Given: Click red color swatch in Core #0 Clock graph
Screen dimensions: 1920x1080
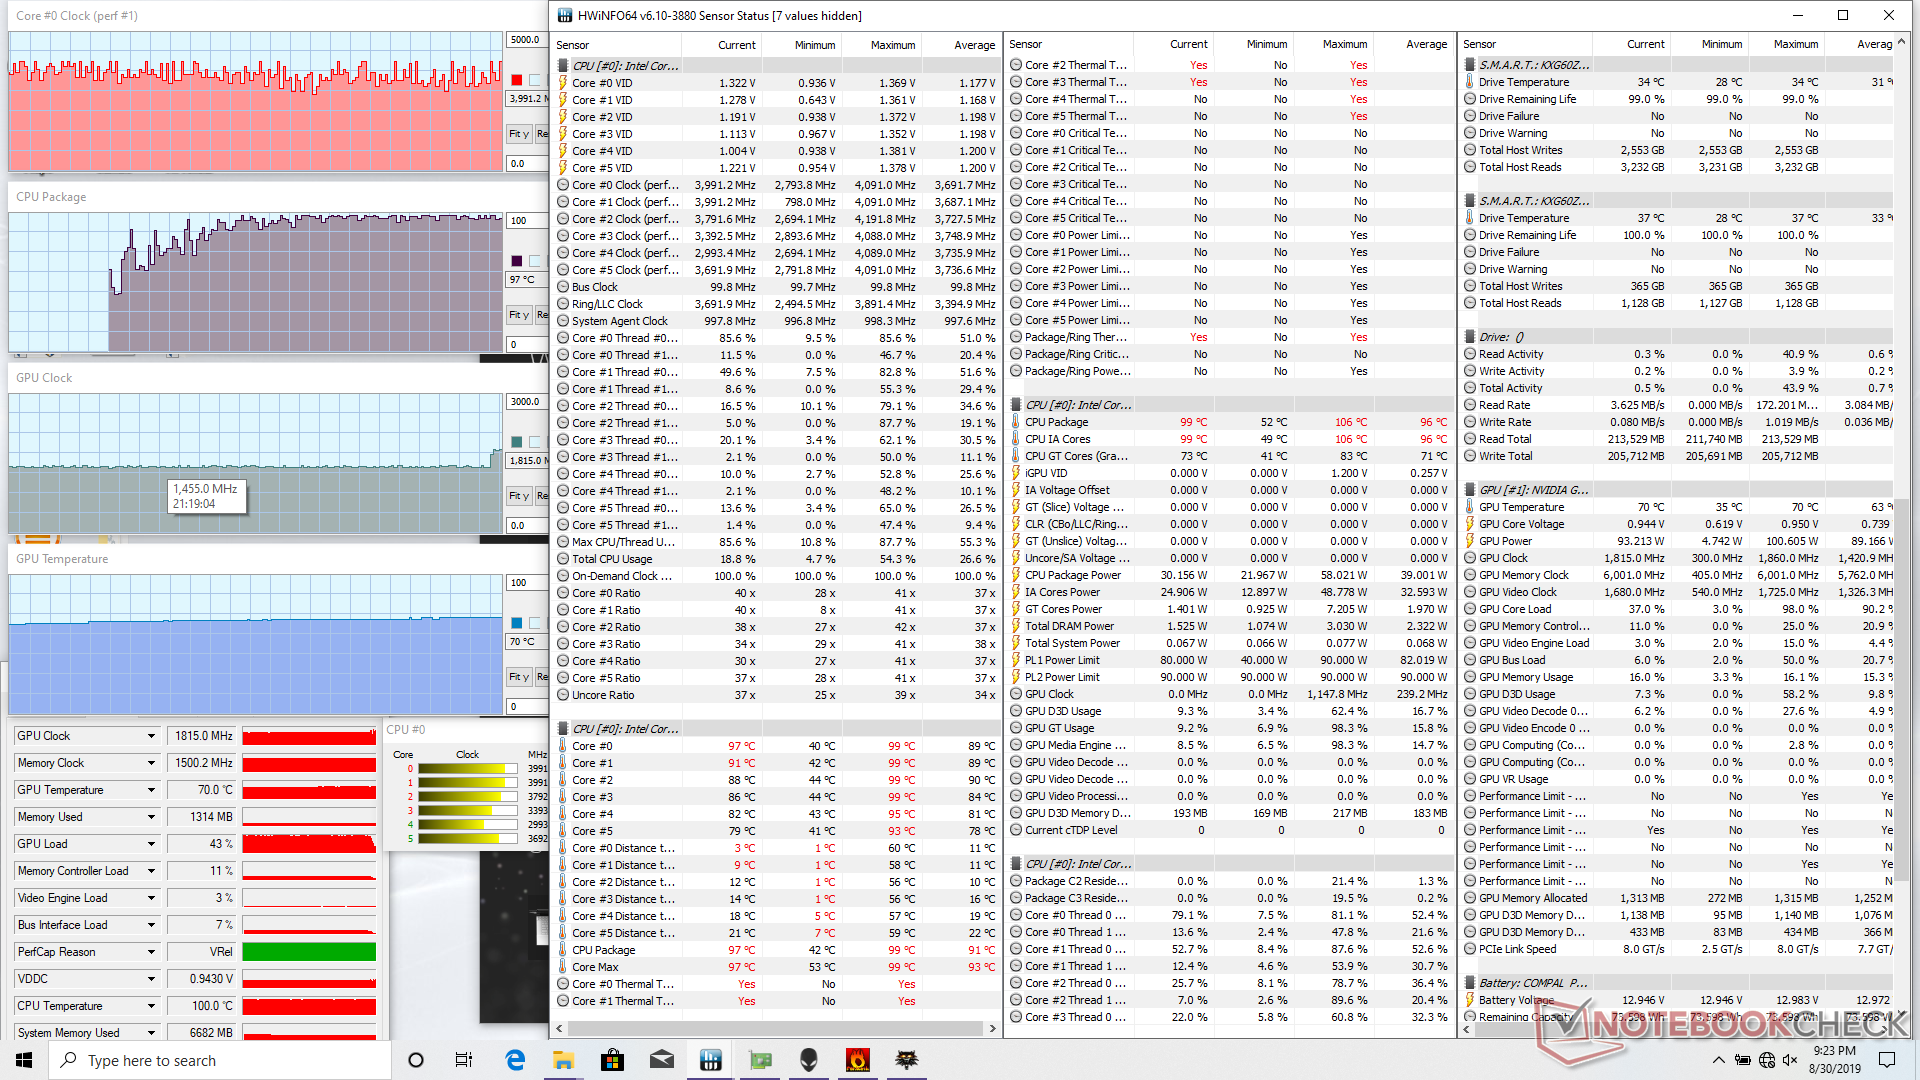Looking at the screenshot, I should click(x=517, y=80).
